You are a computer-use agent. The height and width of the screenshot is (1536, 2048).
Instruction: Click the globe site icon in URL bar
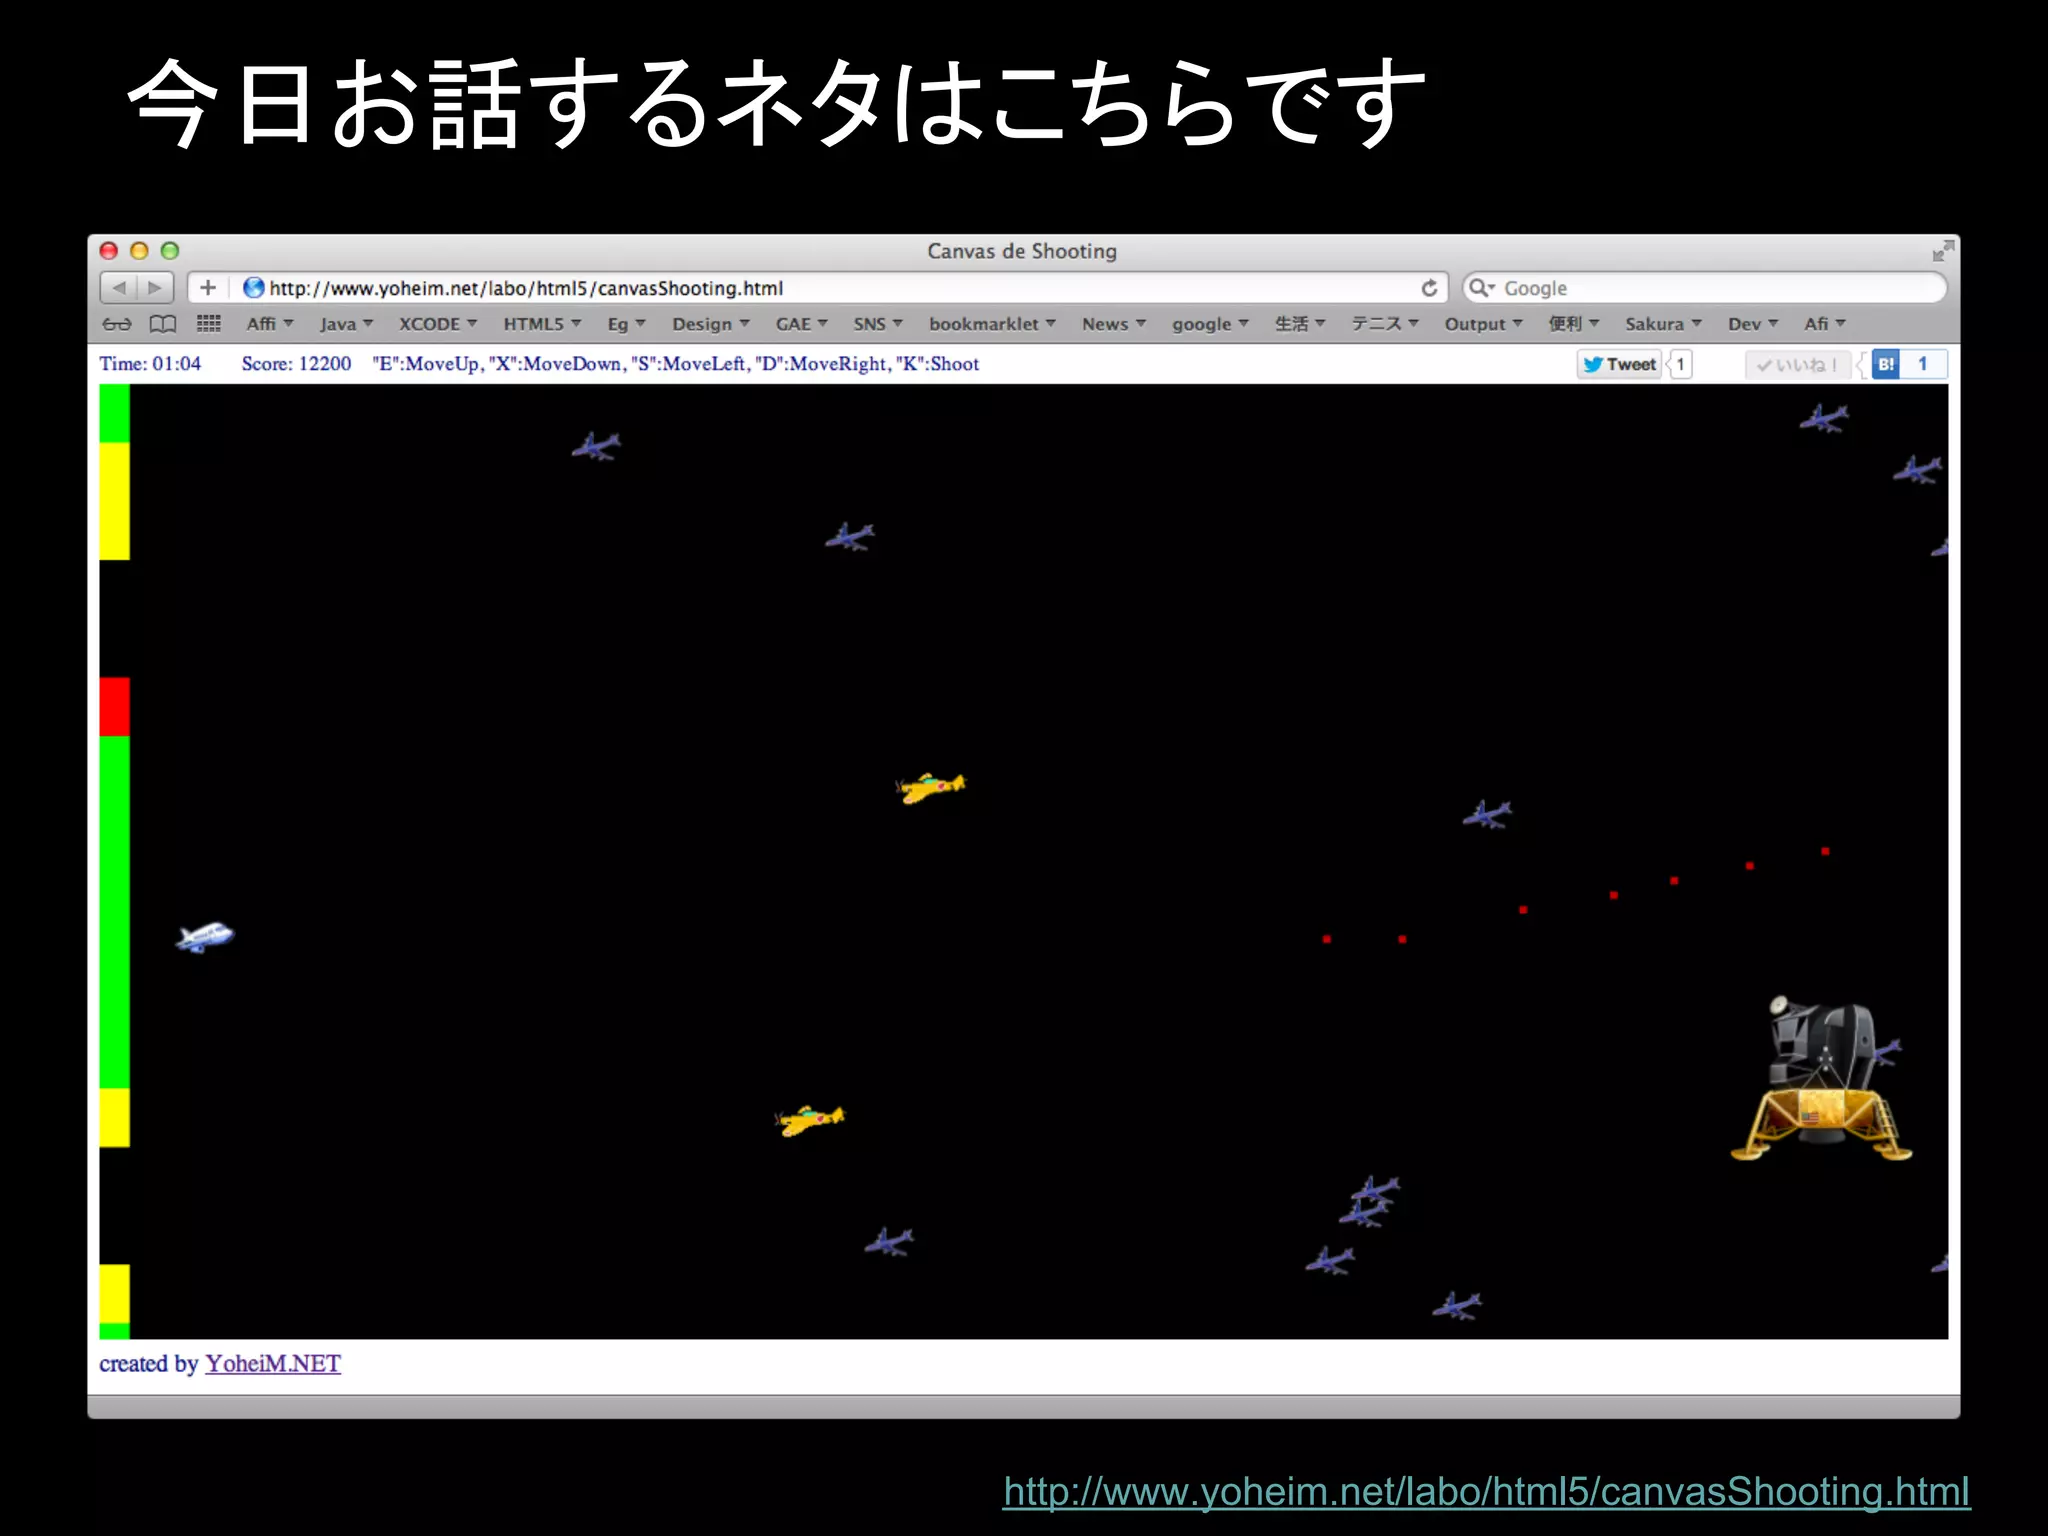click(254, 288)
